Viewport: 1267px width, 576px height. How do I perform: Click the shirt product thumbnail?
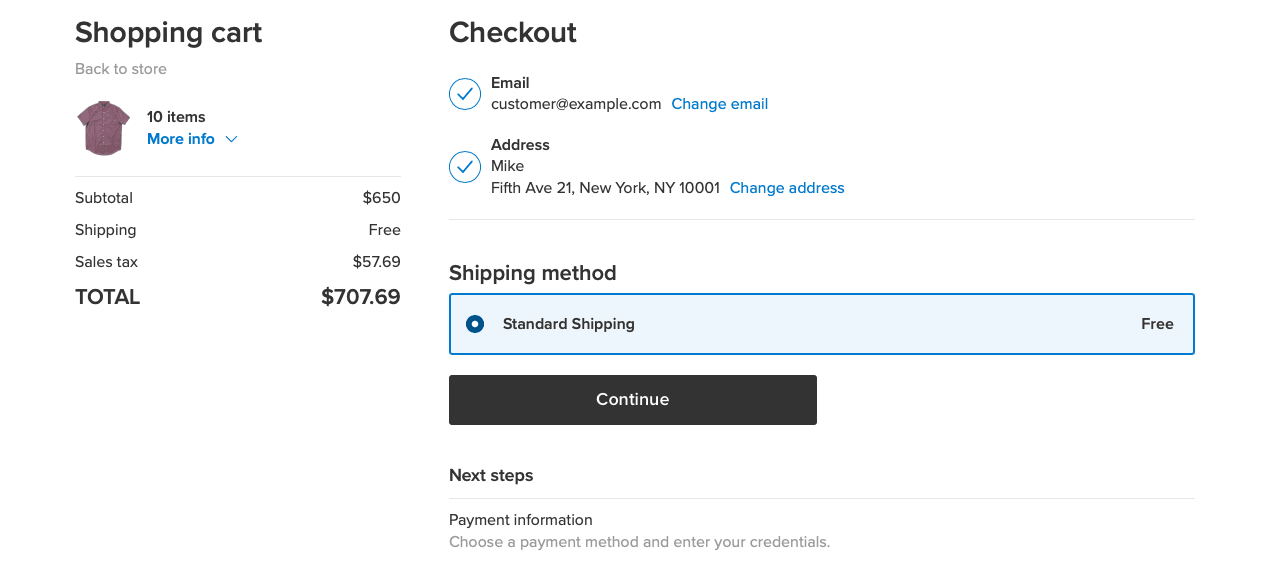[x=102, y=128]
